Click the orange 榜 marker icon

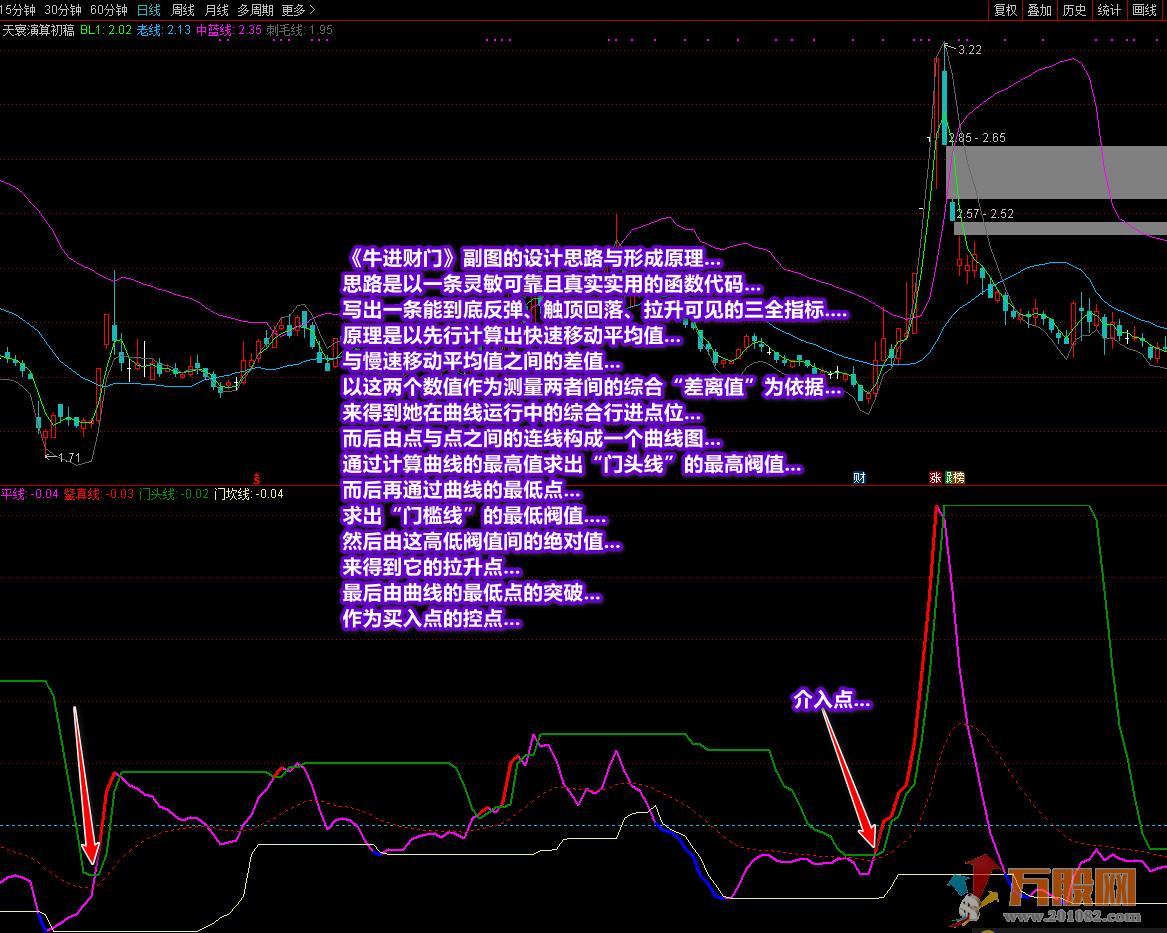(959, 478)
